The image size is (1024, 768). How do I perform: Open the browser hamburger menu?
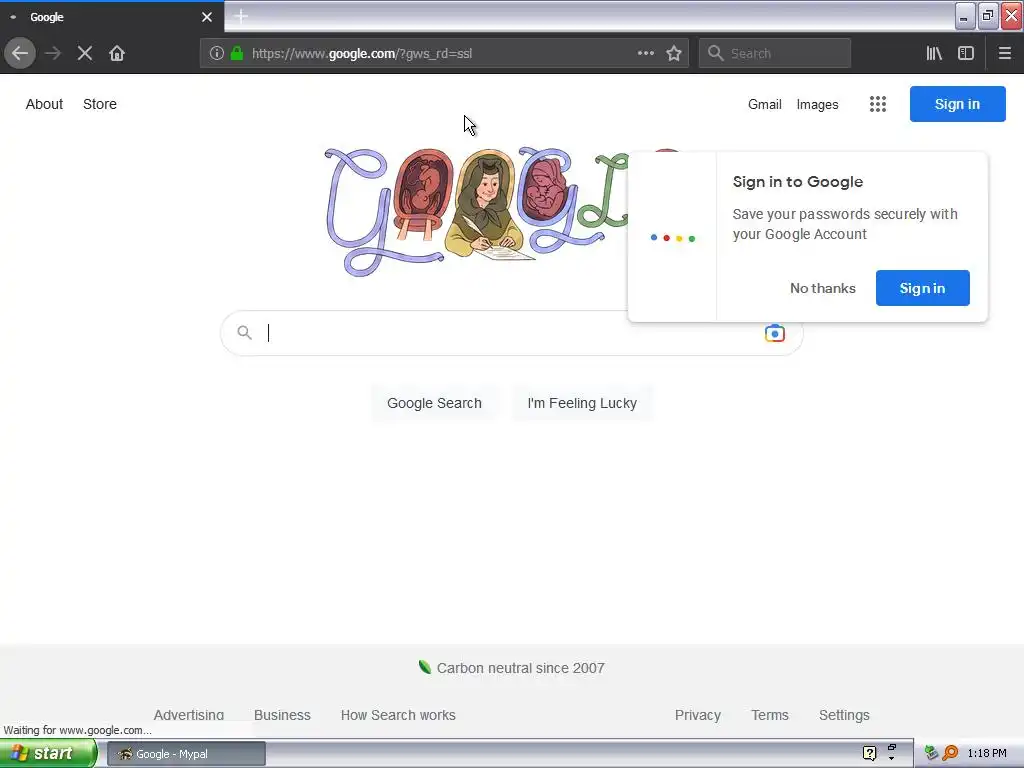[x=1005, y=53]
